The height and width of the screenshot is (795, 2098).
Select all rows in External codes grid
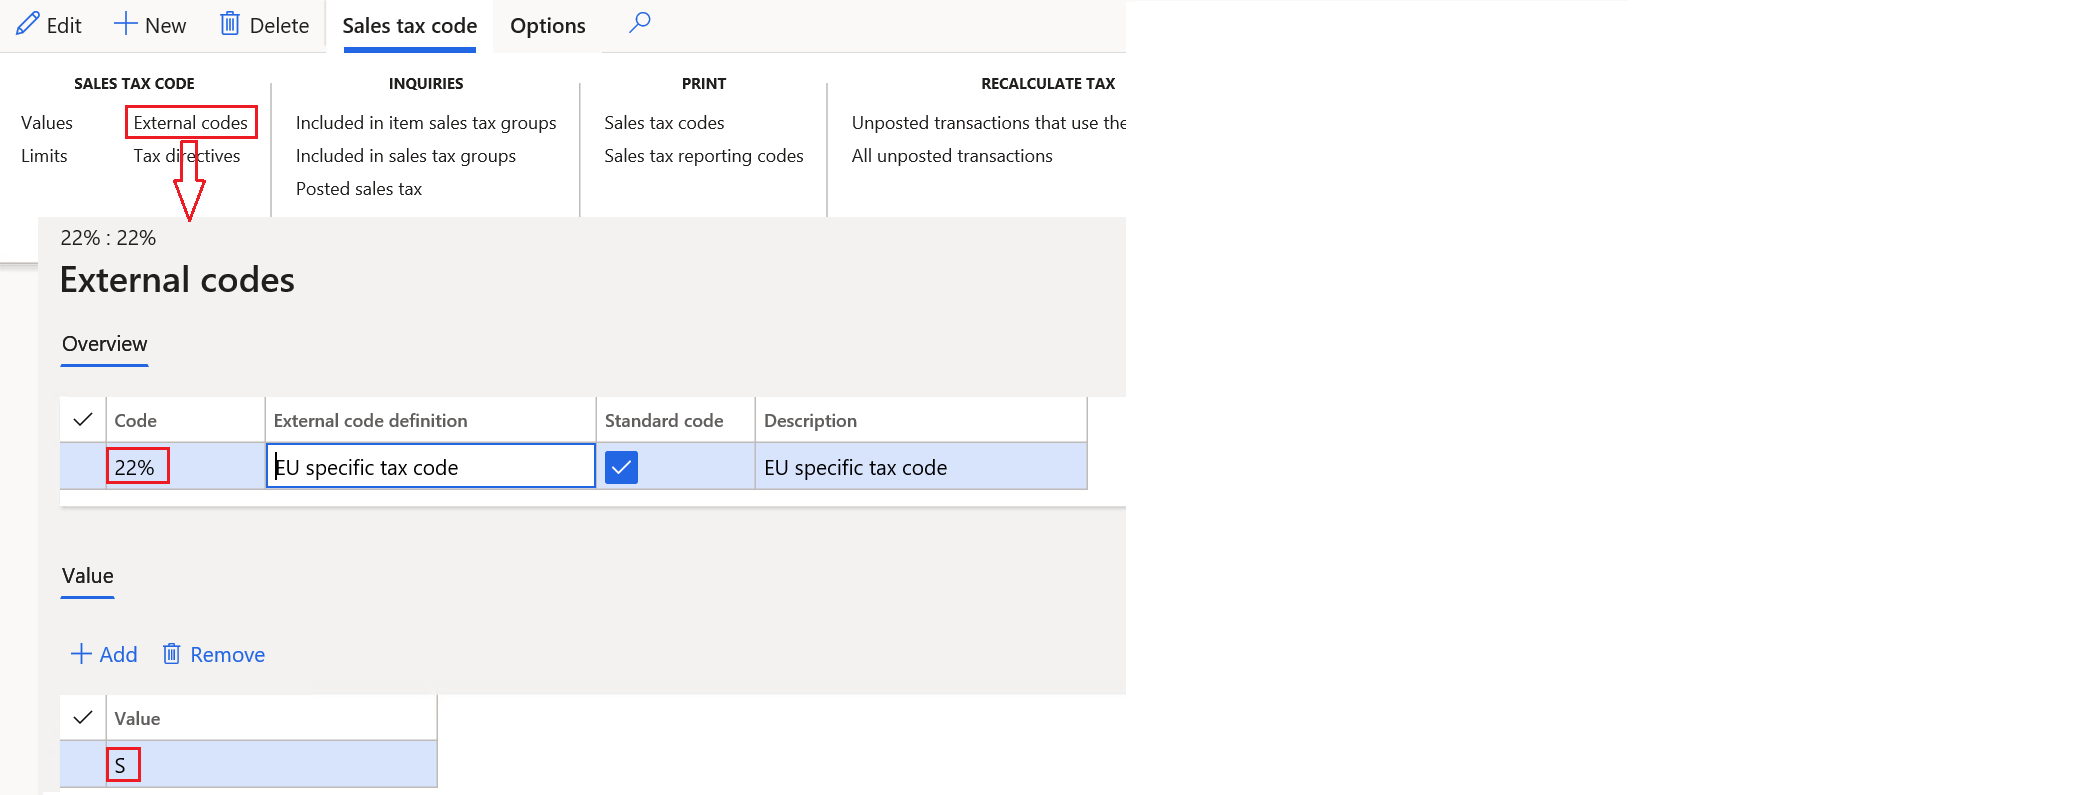[x=83, y=420]
